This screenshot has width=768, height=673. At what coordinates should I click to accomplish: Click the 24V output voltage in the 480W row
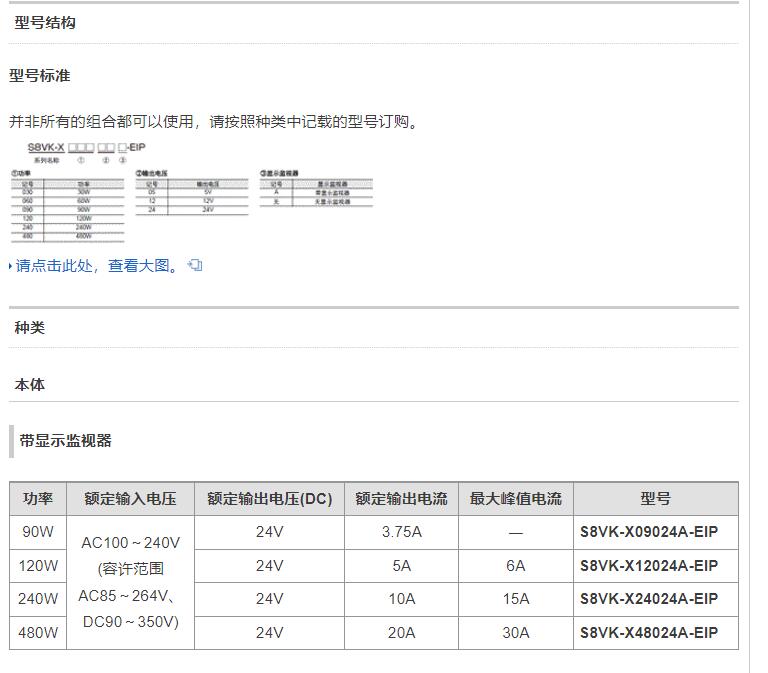(x=269, y=633)
